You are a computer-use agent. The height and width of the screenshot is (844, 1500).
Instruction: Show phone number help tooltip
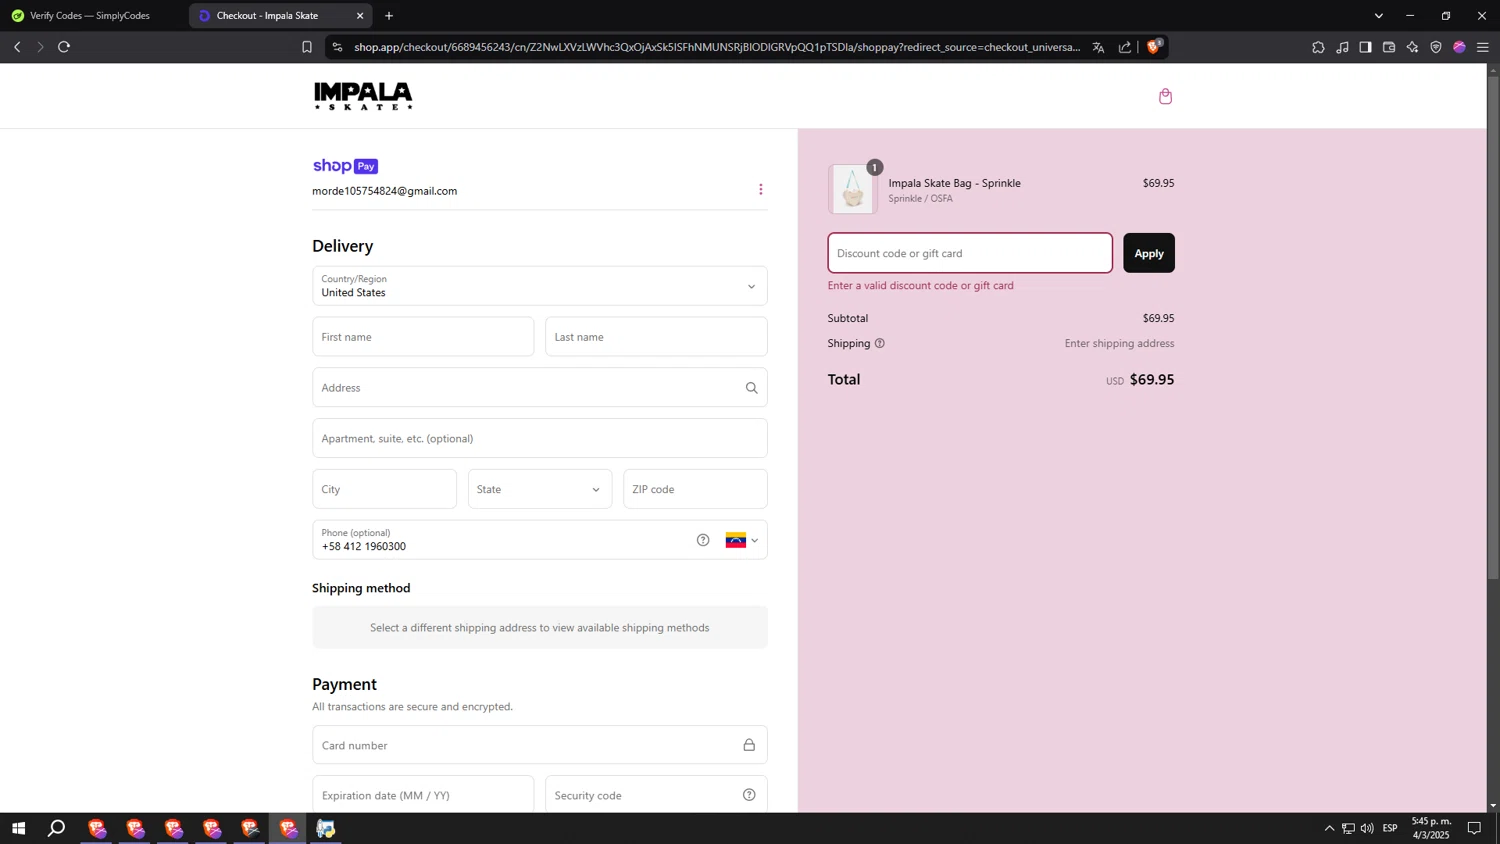tap(703, 540)
